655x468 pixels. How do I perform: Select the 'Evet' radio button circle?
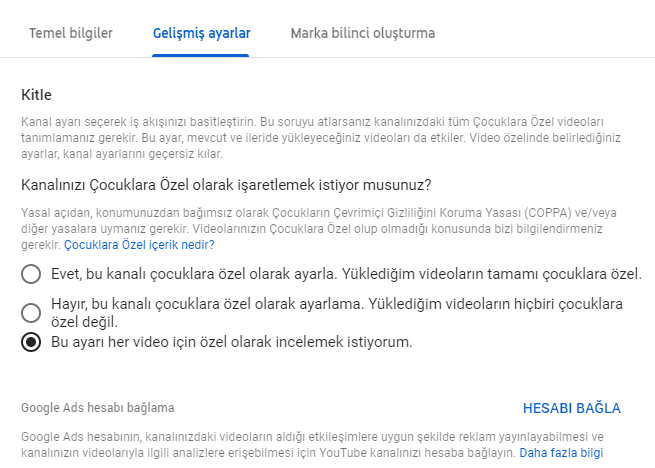pos(32,274)
